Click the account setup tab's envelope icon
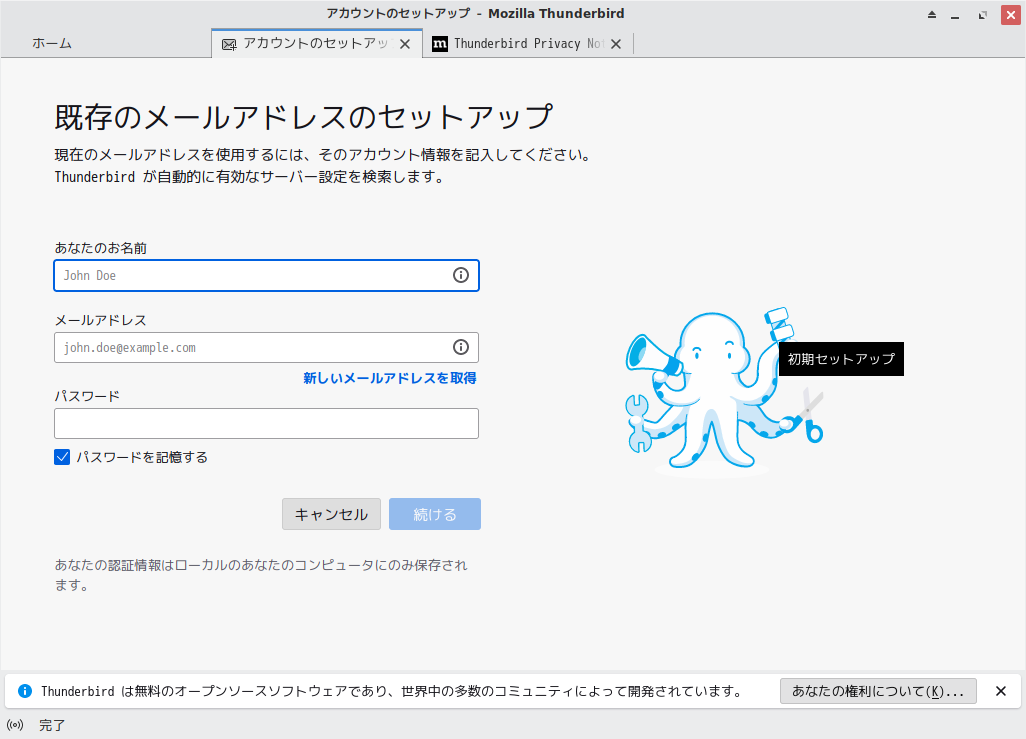The height and width of the screenshot is (739, 1026). [229, 45]
